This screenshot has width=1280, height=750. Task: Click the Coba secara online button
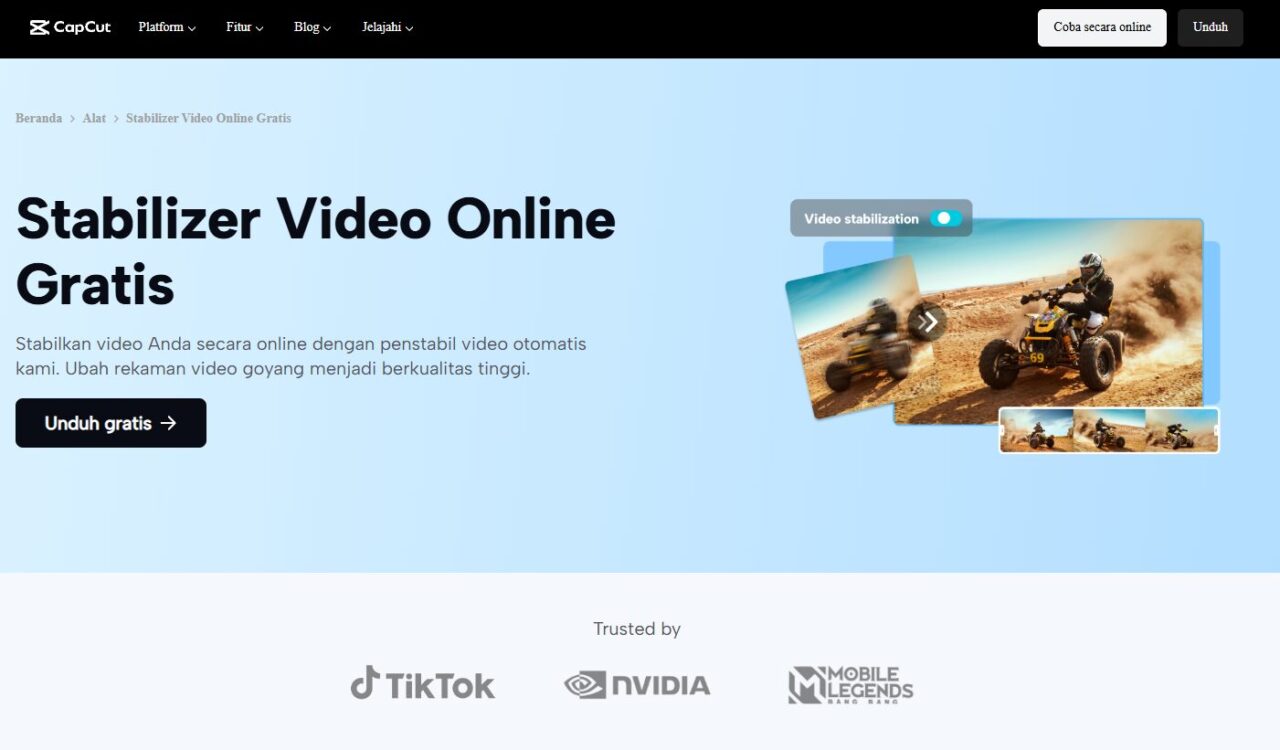click(x=1102, y=27)
